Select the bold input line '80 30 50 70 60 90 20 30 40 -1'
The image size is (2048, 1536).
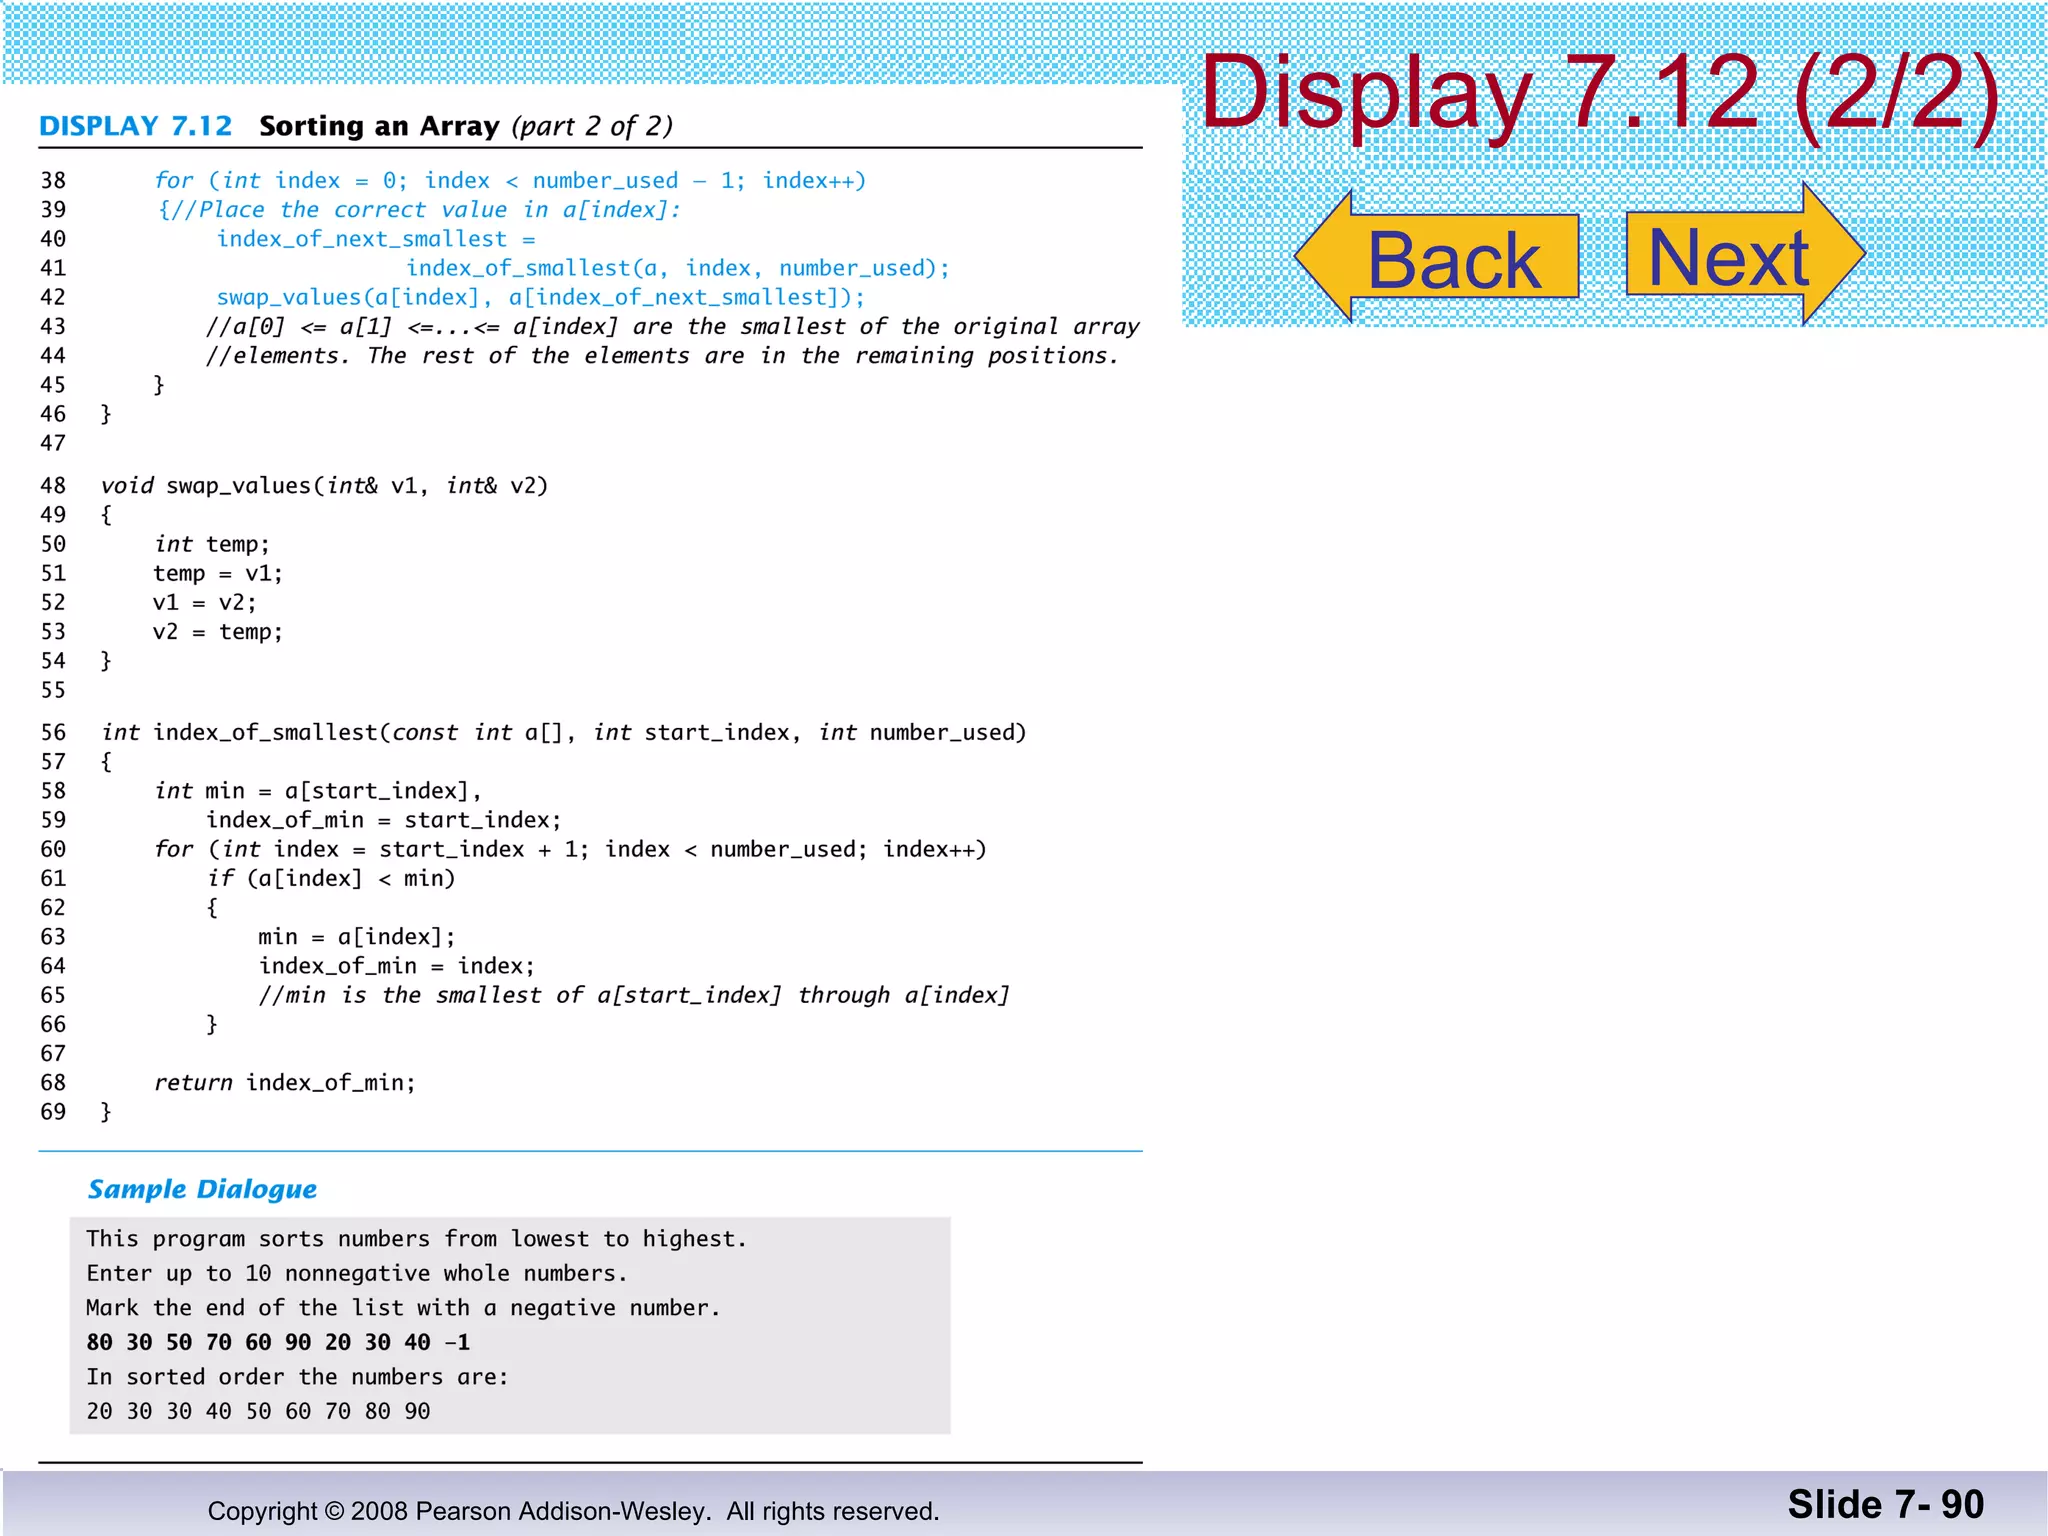pyautogui.click(x=278, y=1343)
